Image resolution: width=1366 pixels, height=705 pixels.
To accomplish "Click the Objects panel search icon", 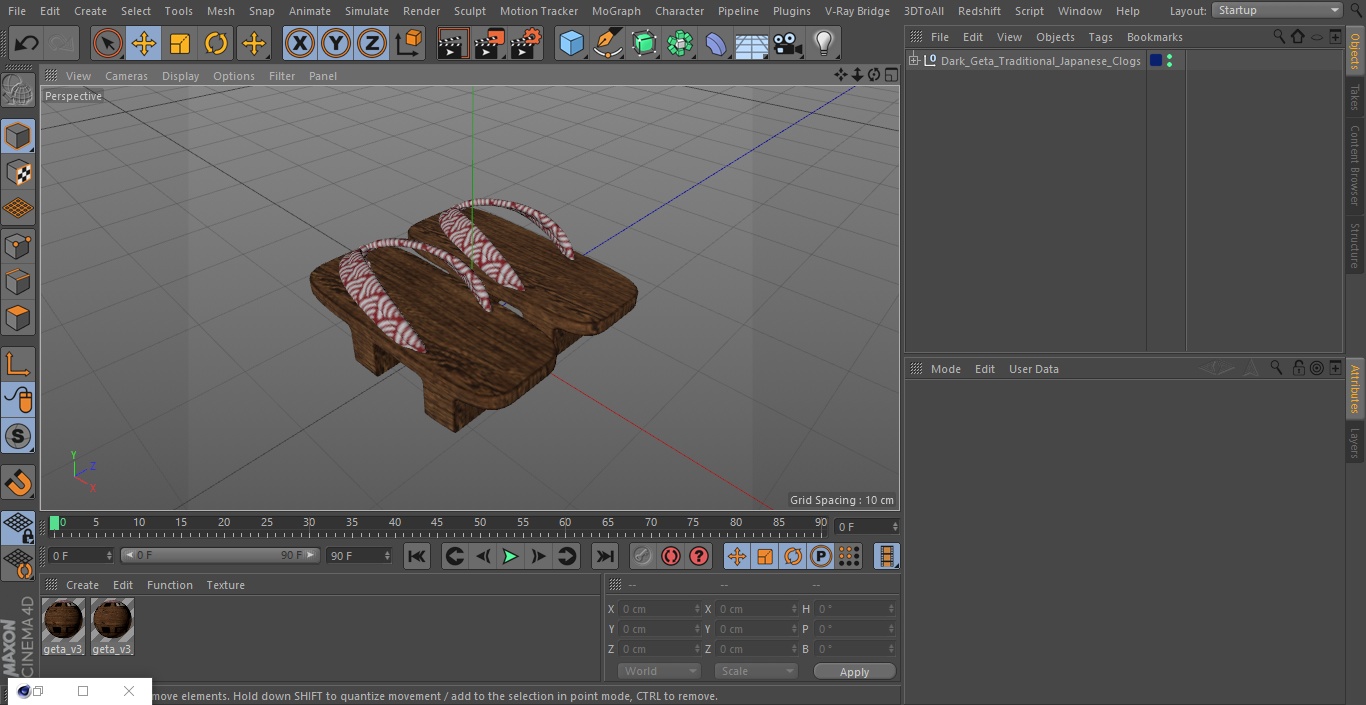I will click(x=1279, y=37).
